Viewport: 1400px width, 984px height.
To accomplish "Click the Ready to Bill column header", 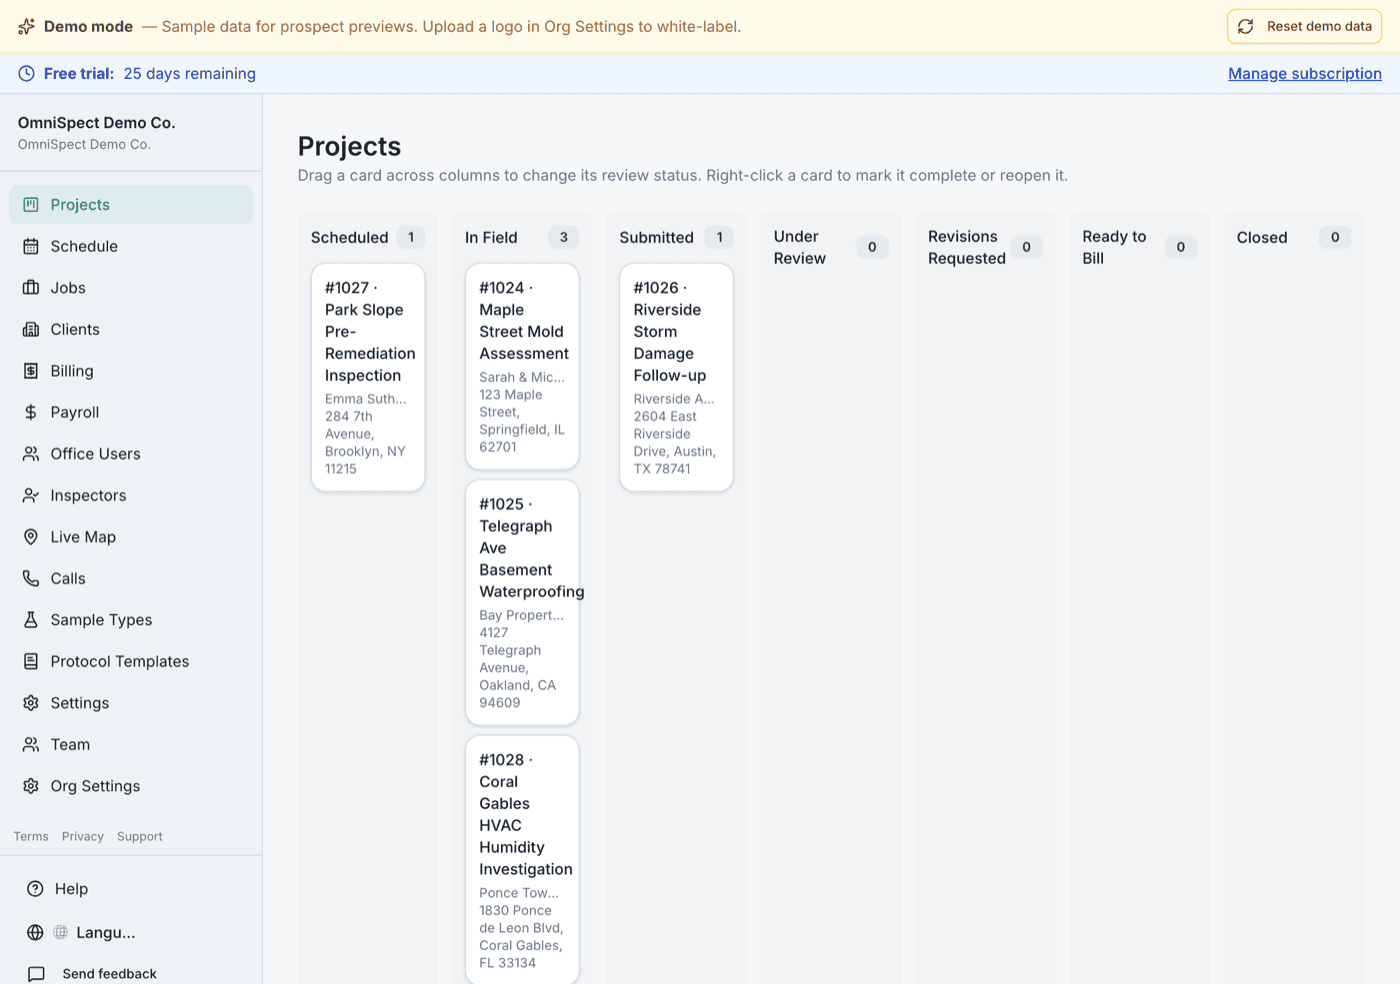I will [1114, 247].
